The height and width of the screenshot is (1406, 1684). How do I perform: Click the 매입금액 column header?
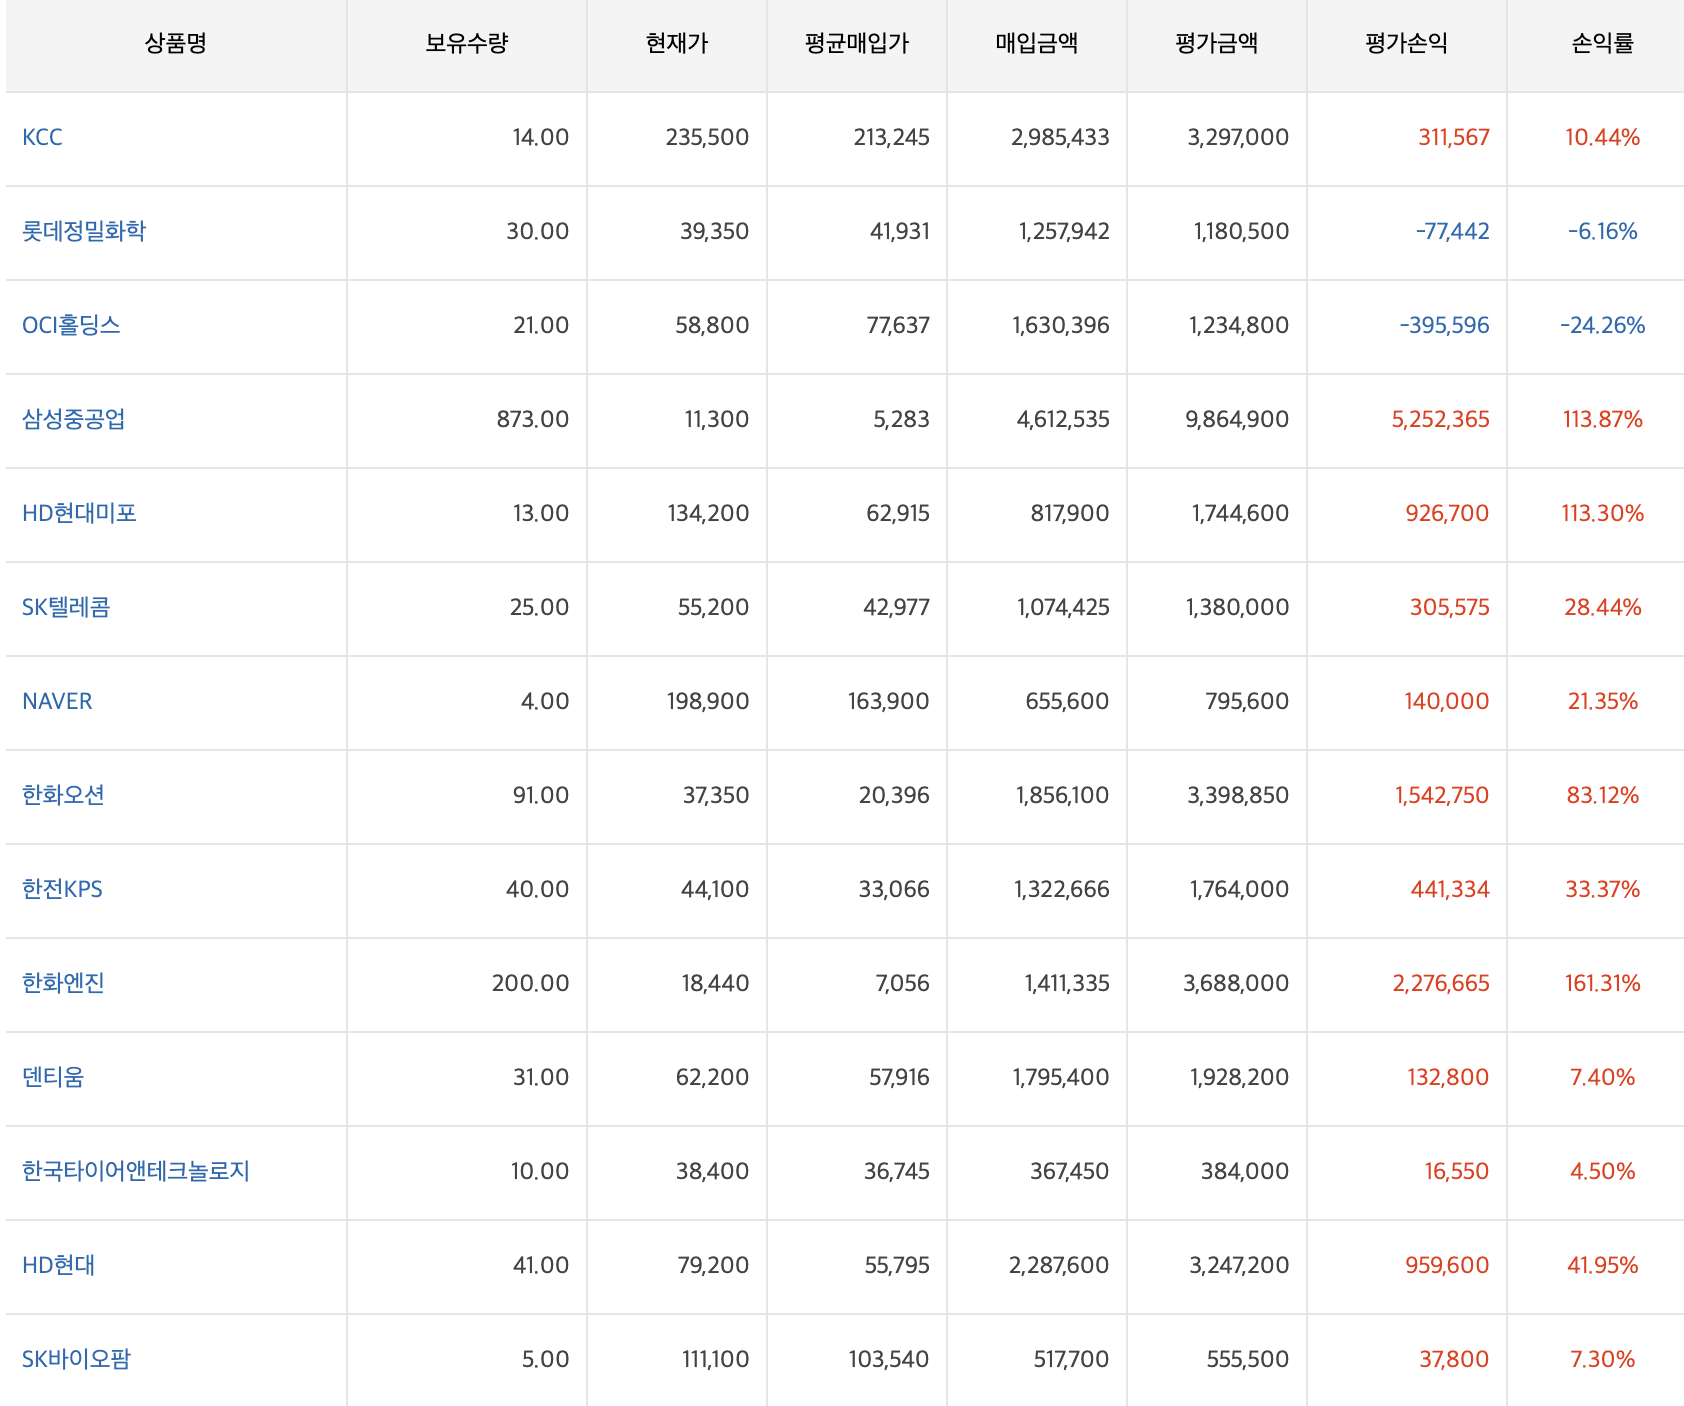1037,44
